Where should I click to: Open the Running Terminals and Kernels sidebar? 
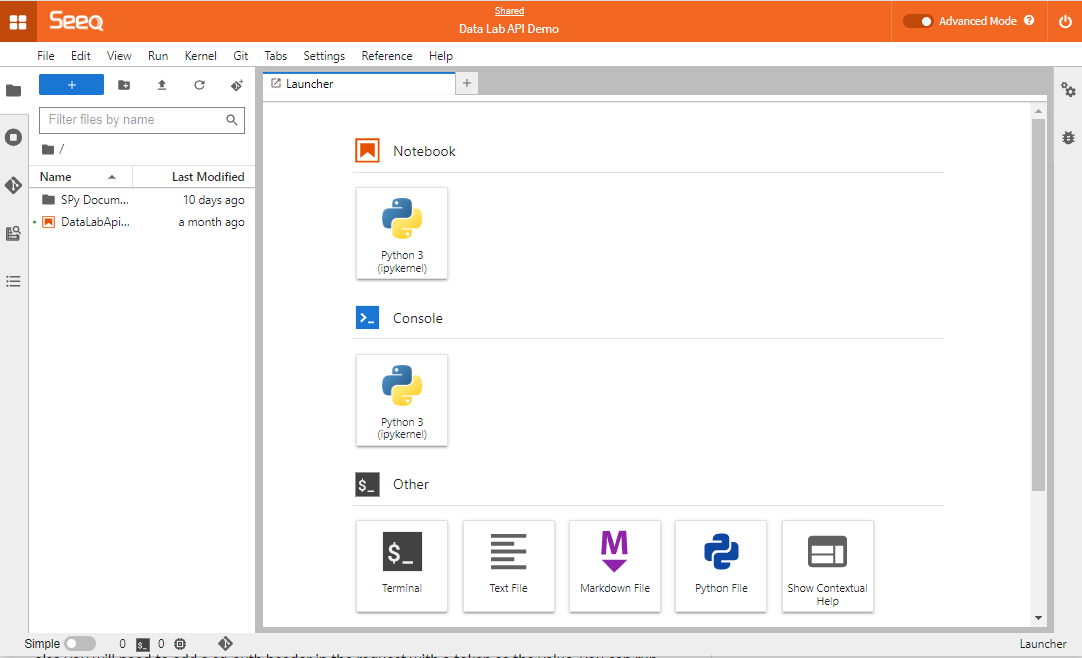click(14, 137)
